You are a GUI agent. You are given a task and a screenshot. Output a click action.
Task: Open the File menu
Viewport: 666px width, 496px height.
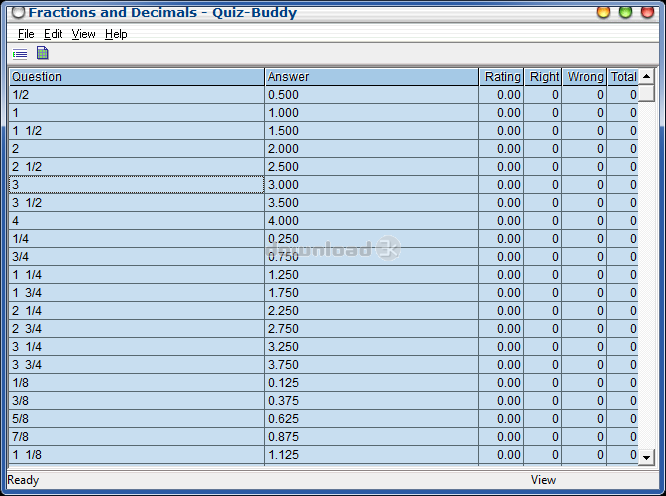click(26, 34)
